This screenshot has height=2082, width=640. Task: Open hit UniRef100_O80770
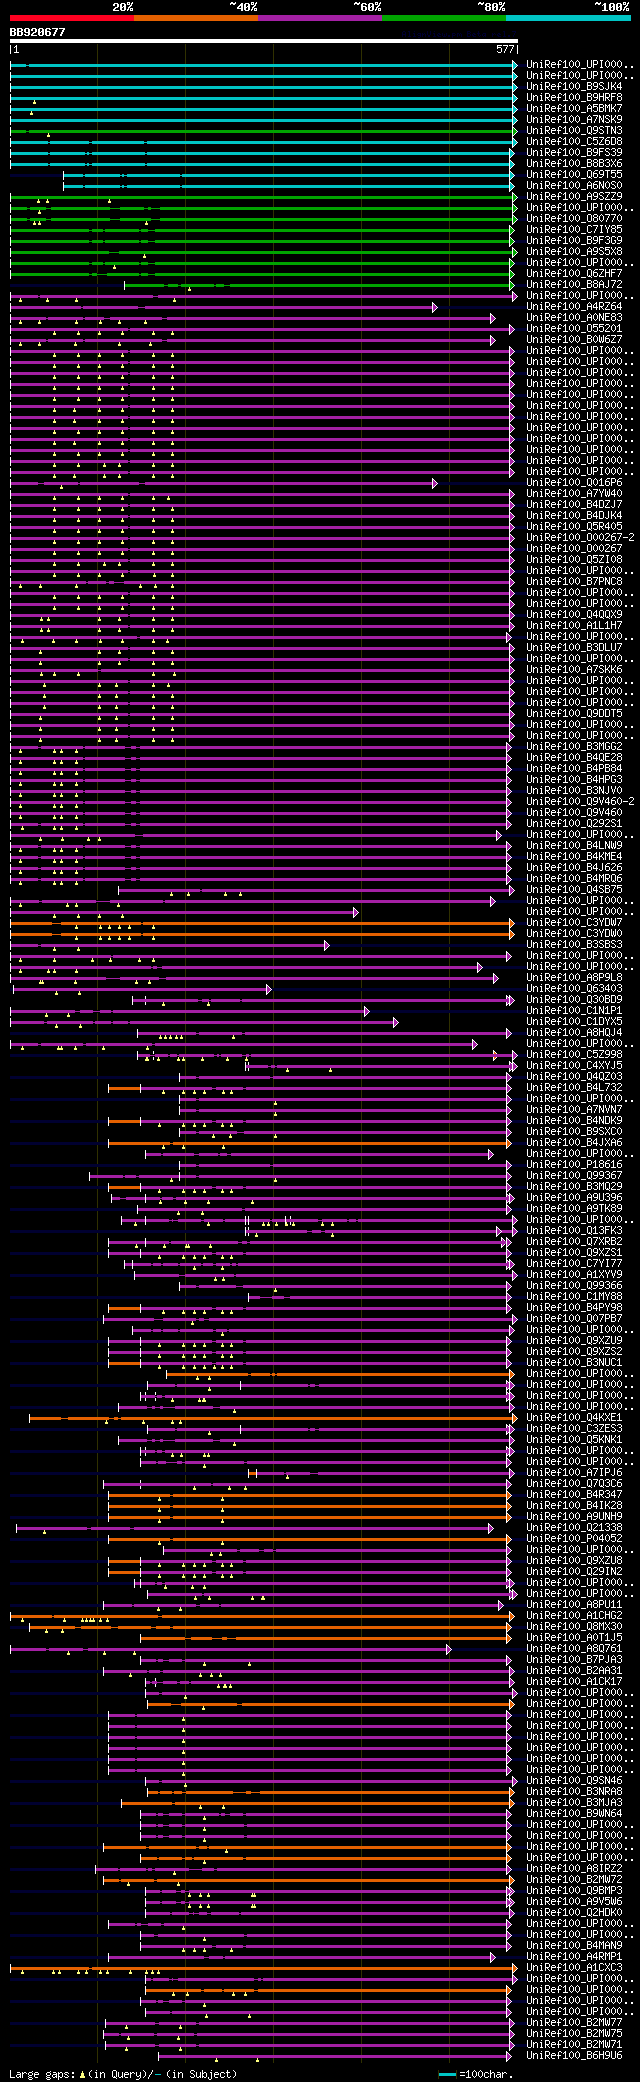574,218
